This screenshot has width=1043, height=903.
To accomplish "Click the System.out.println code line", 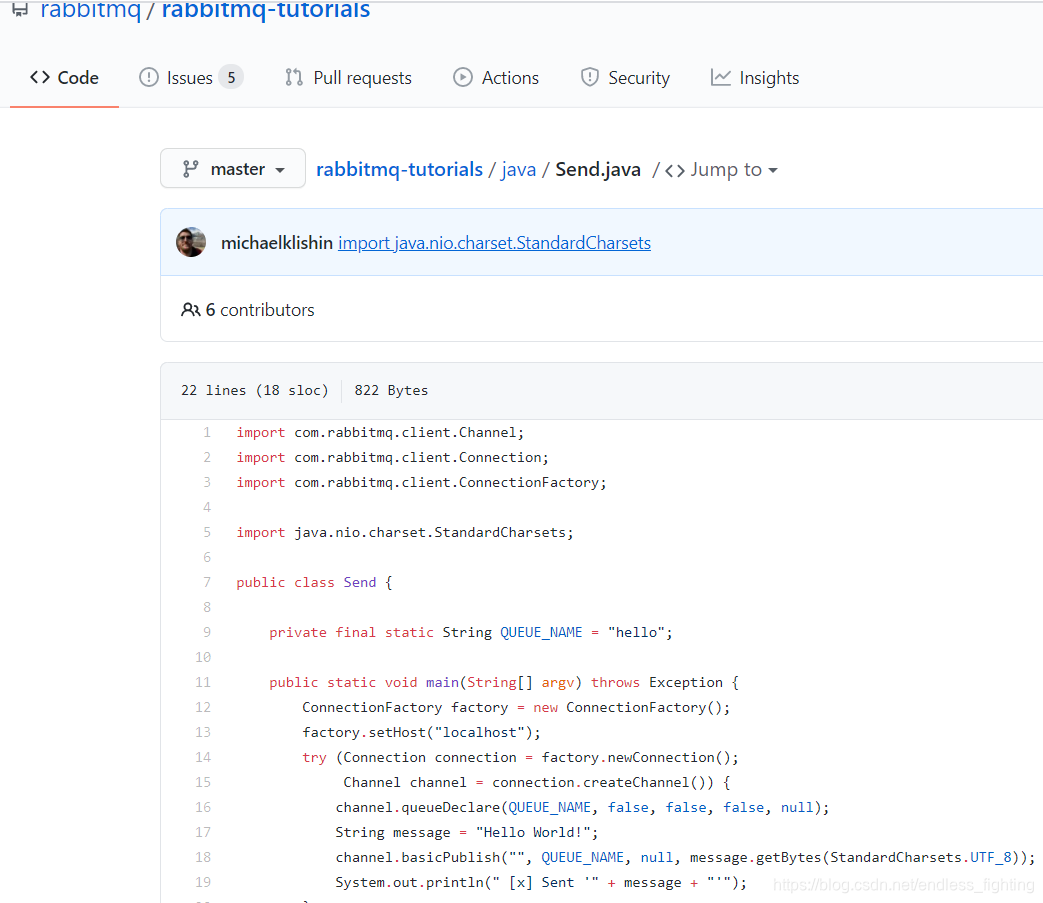I will 541,882.
